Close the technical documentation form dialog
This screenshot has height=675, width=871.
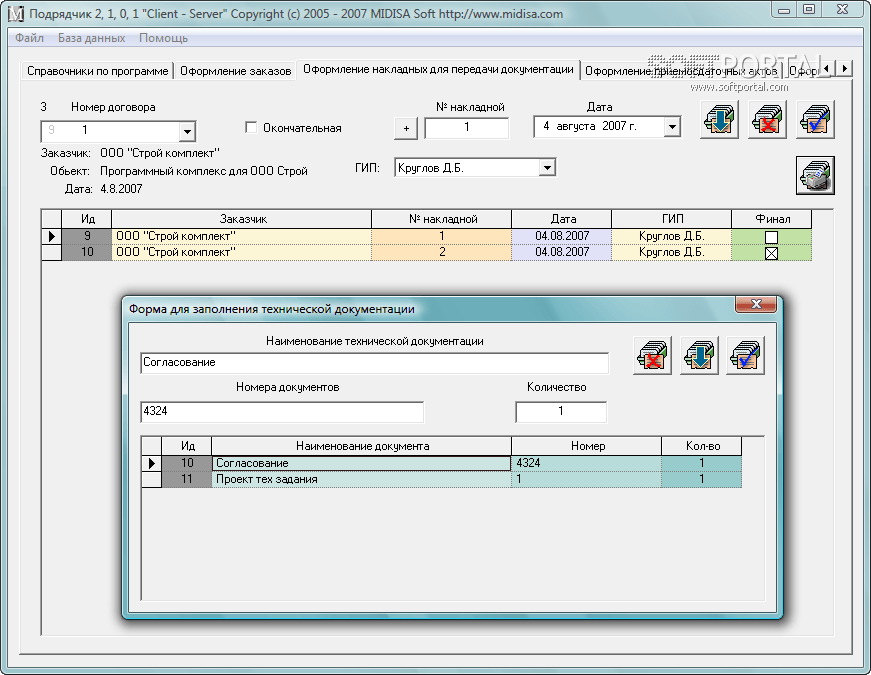[x=756, y=304]
